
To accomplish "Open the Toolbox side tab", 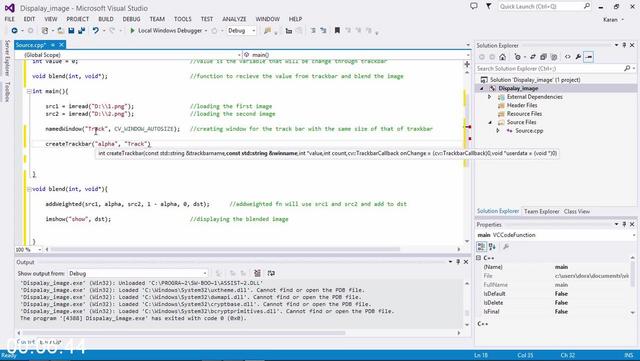I will pyautogui.click(x=7, y=91).
